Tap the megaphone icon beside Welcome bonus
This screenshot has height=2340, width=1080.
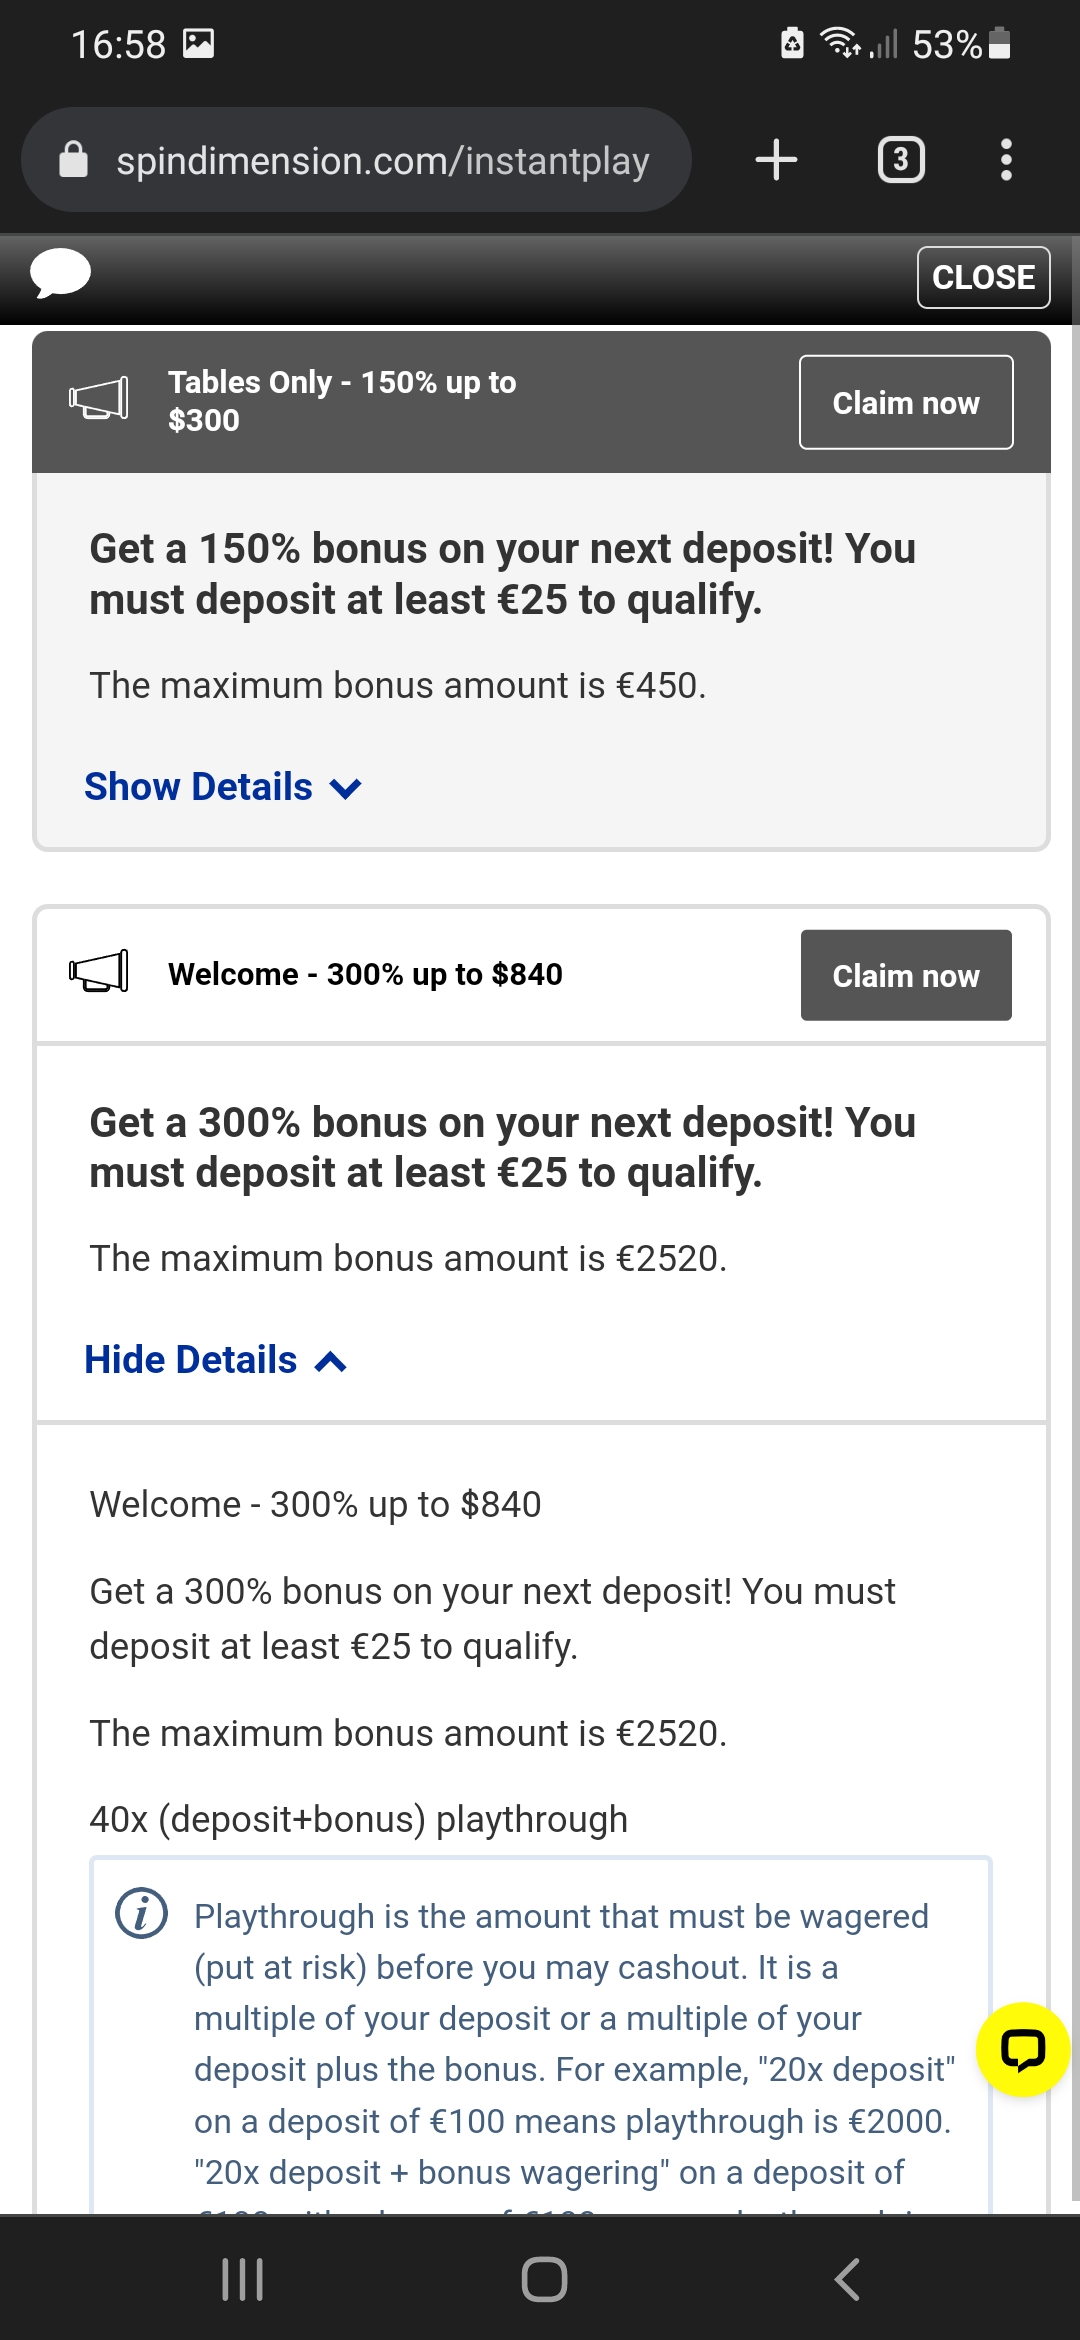coord(98,971)
